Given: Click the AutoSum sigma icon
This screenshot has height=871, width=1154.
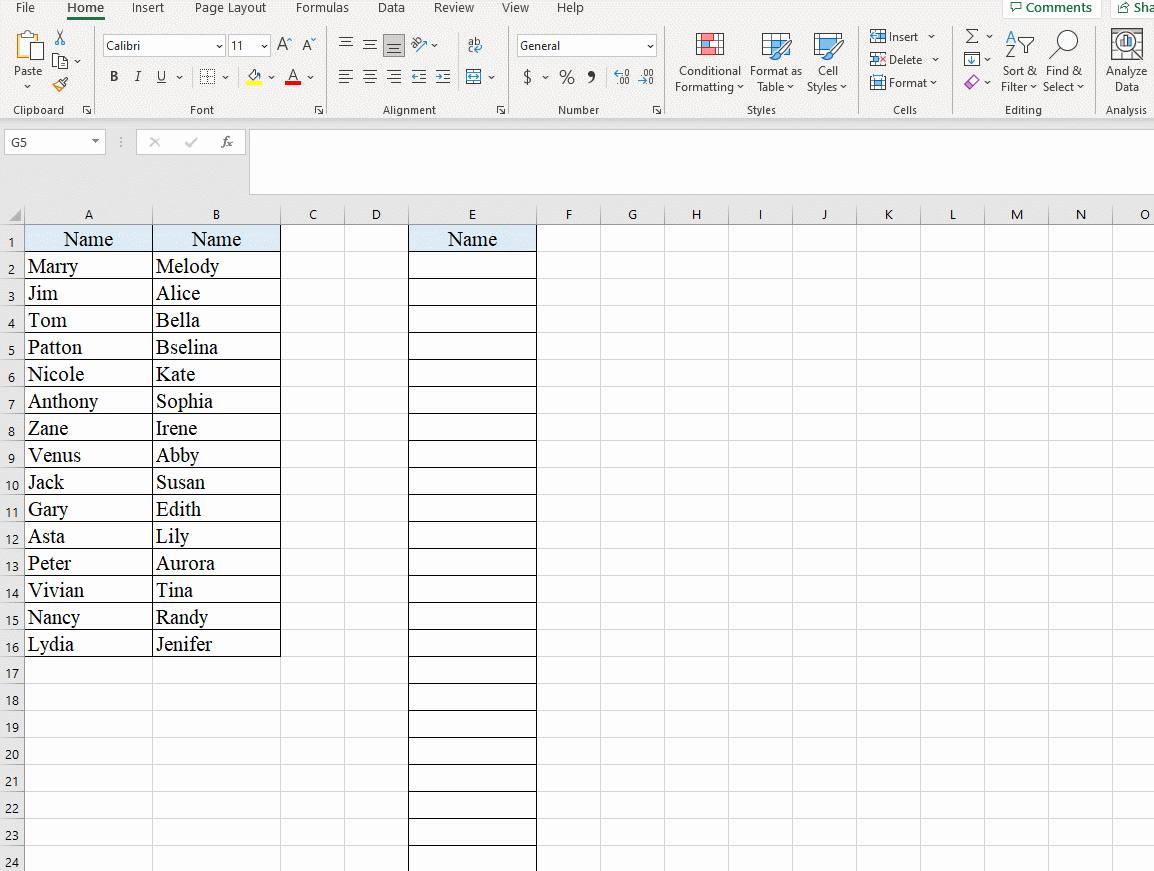Looking at the screenshot, I should pos(971,37).
